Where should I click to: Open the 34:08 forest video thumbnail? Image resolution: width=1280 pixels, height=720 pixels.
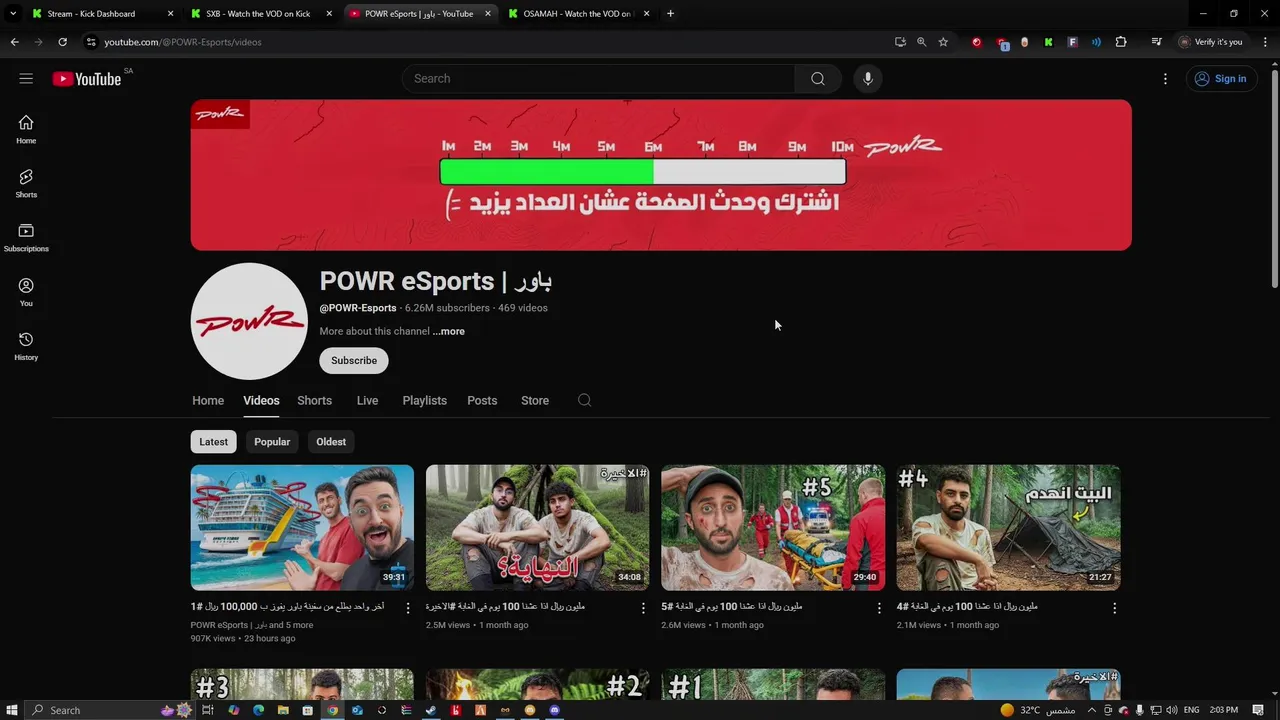click(537, 527)
